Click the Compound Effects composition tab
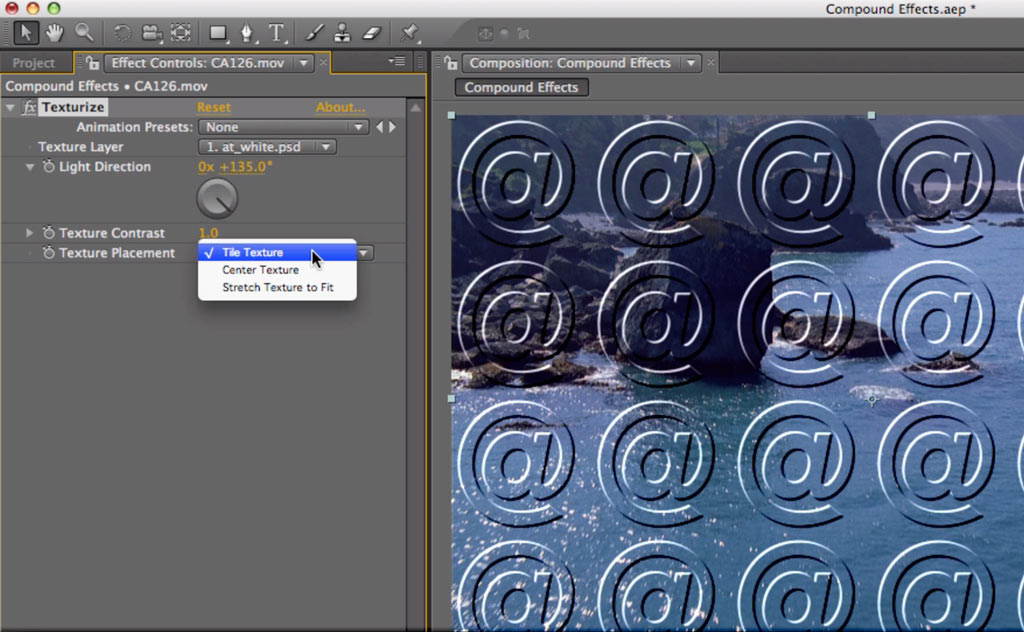The image size is (1024, 632). [x=521, y=87]
